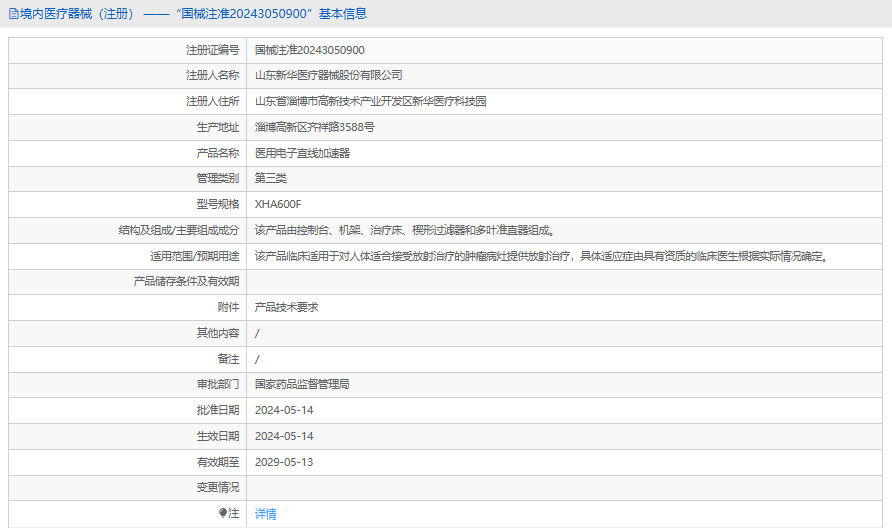Viewport: 892px width, 528px height.
Task: Select registration number 国械注准20243050900 value
Action: [309, 50]
